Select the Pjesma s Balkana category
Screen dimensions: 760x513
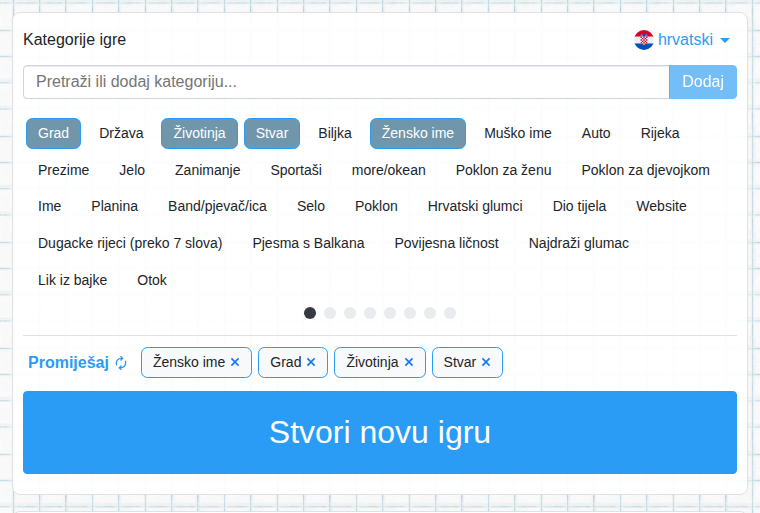point(308,243)
